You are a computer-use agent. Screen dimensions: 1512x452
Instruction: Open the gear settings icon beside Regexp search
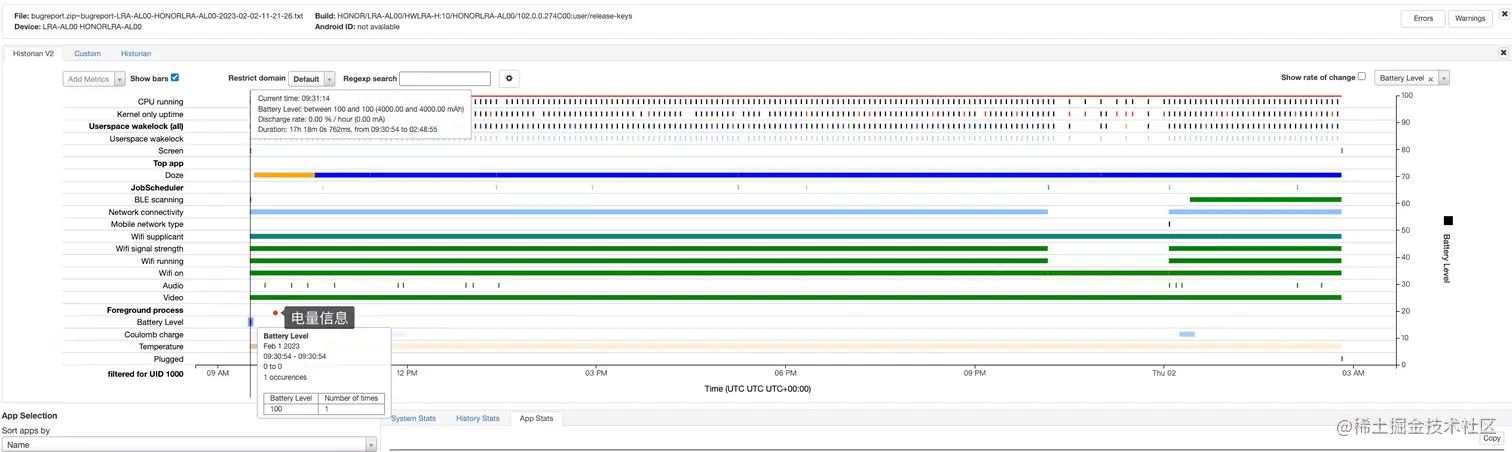(x=509, y=79)
